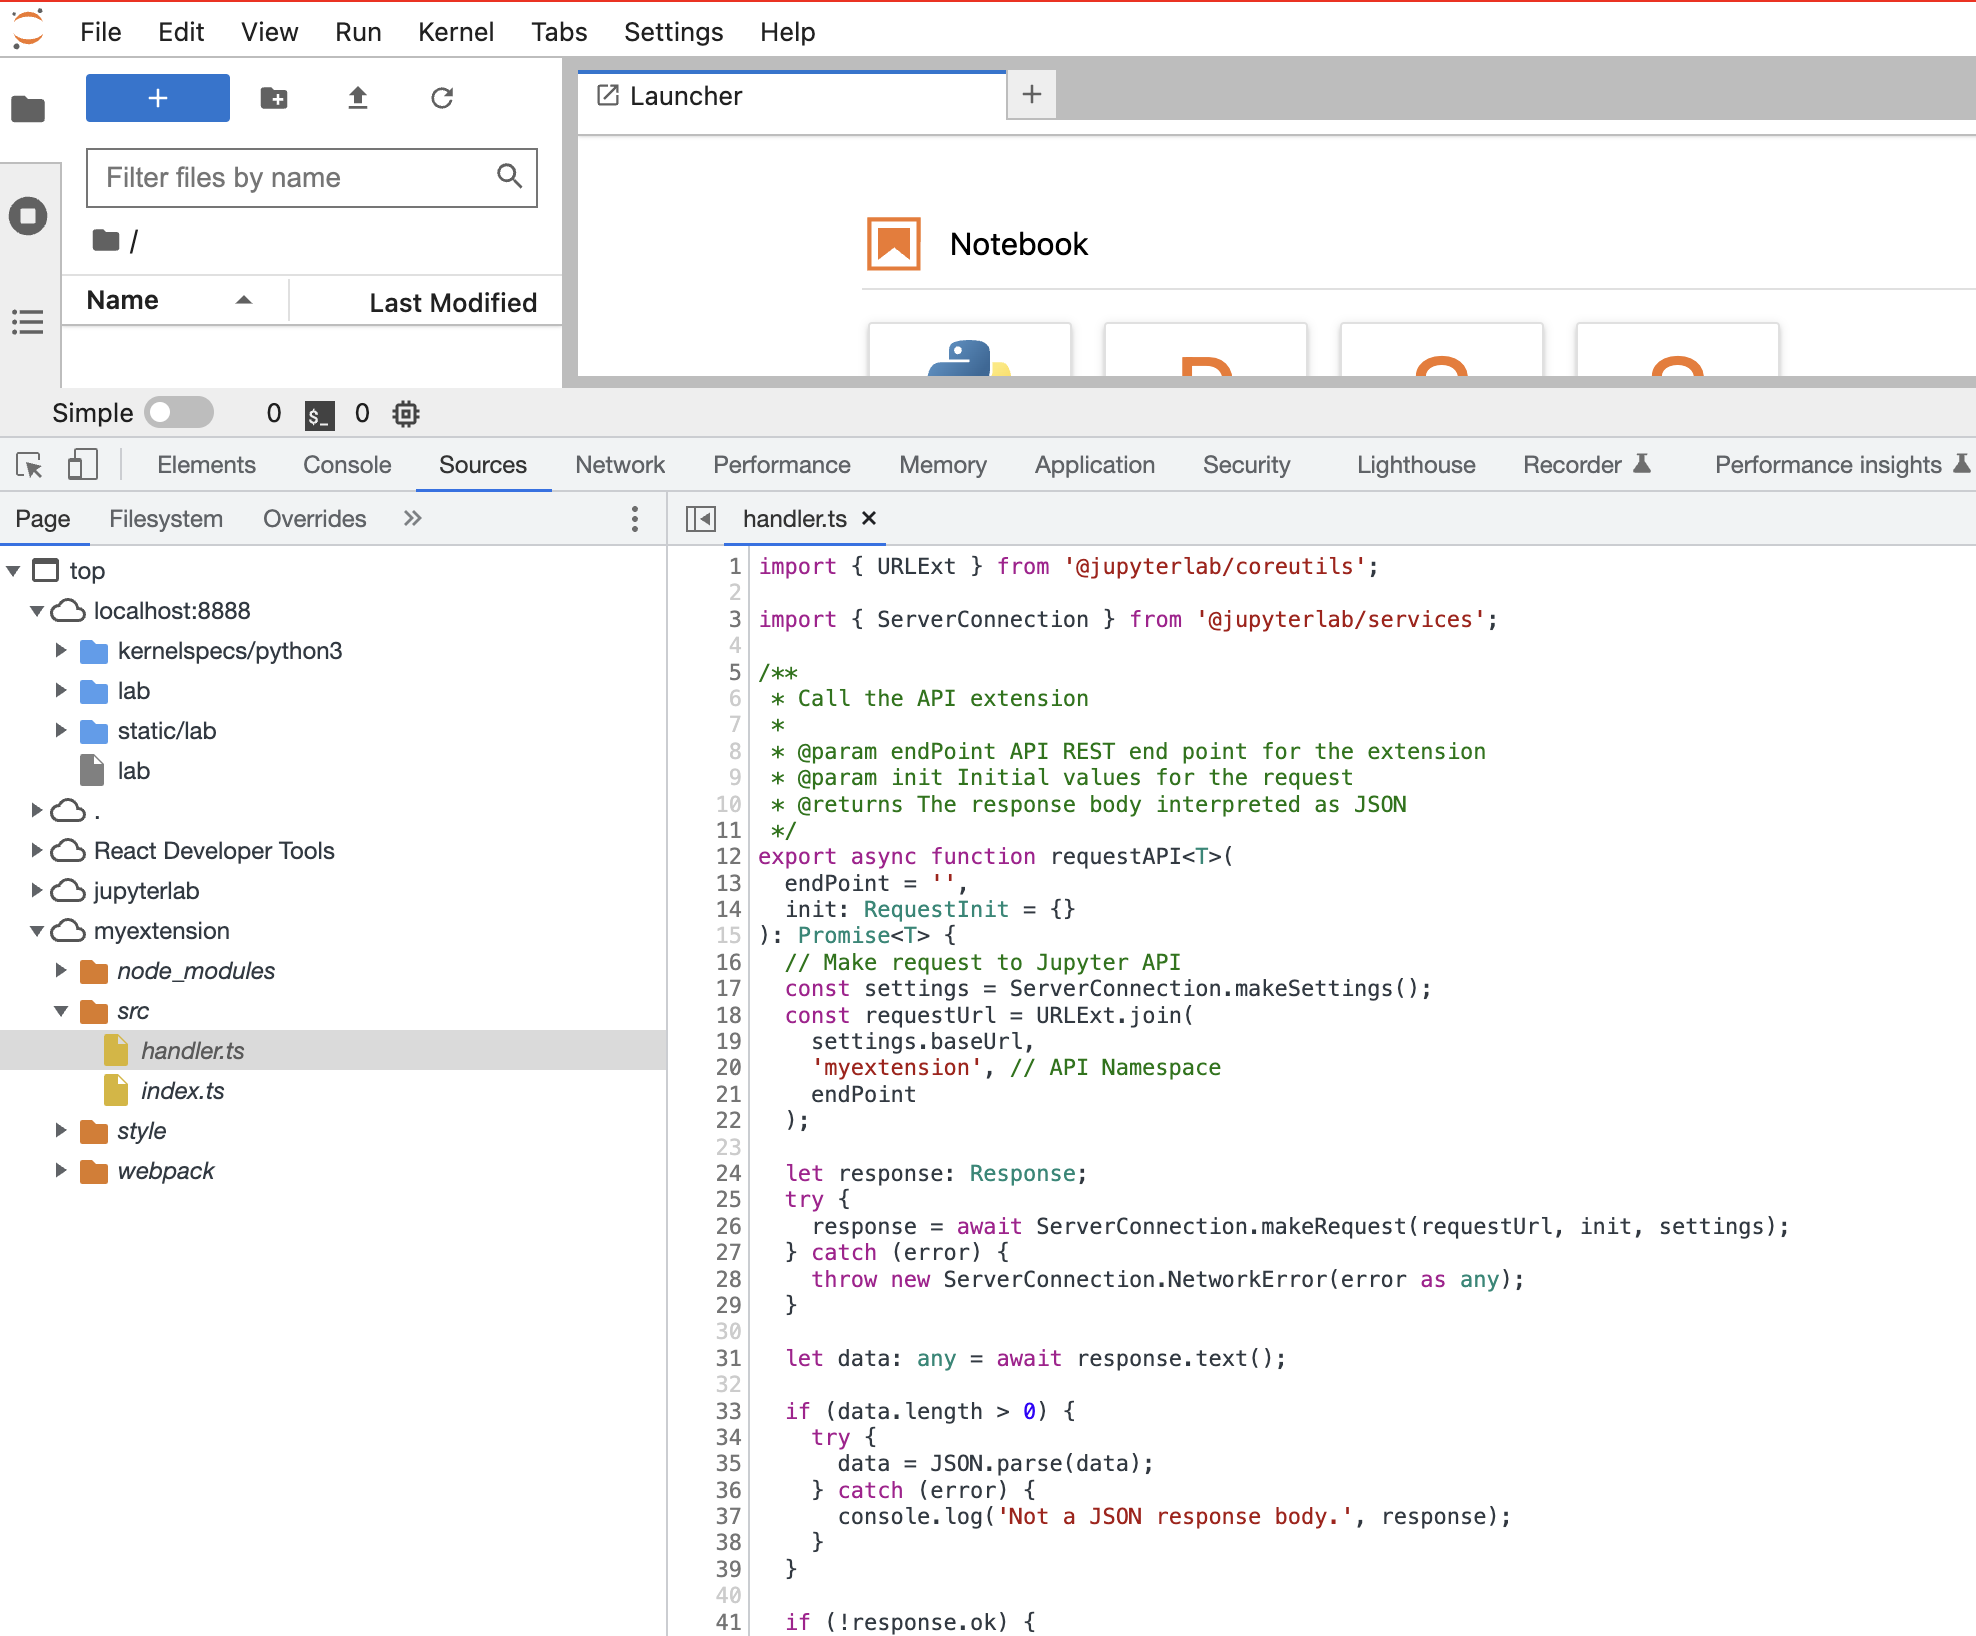Switch to the Network panel
This screenshot has width=1976, height=1636.
point(620,464)
